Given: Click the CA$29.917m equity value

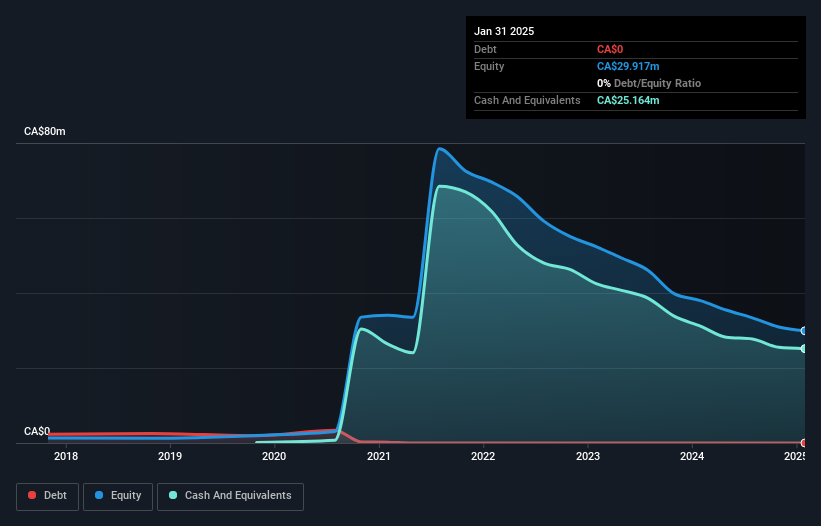Looking at the screenshot, I should 628,66.
